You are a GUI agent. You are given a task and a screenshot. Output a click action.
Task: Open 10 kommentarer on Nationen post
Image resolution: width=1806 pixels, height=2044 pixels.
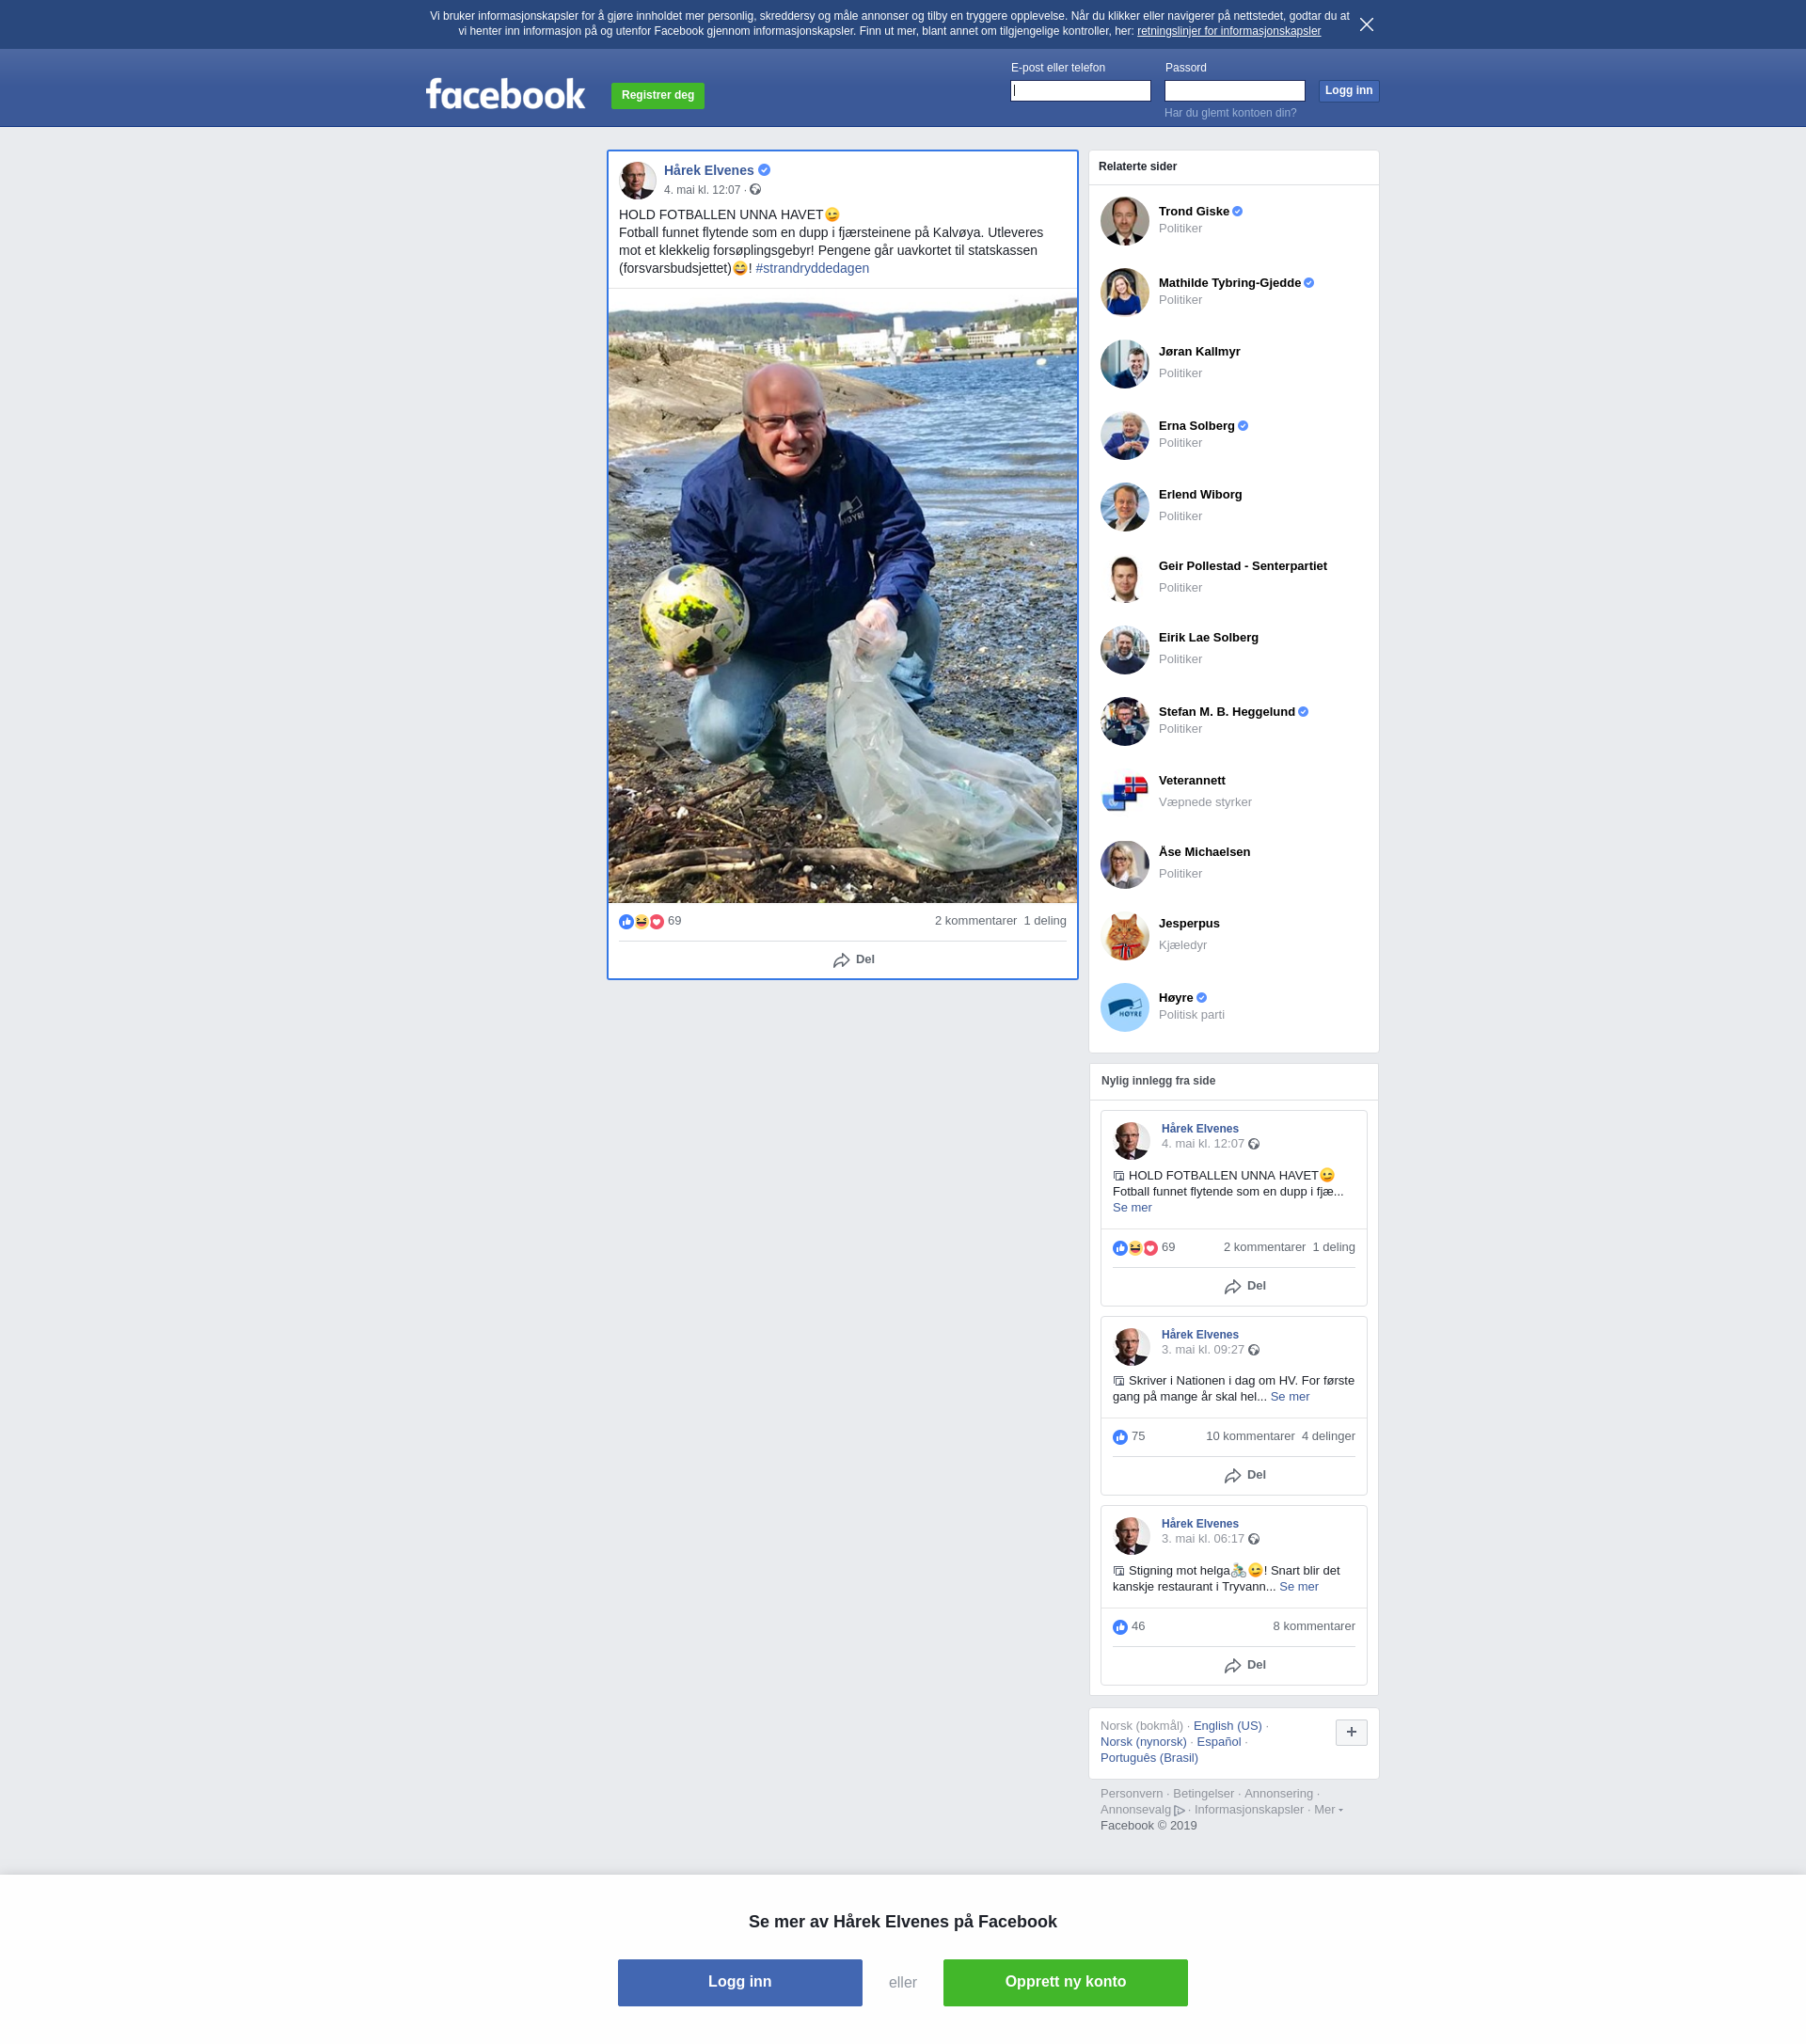click(1249, 1436)
